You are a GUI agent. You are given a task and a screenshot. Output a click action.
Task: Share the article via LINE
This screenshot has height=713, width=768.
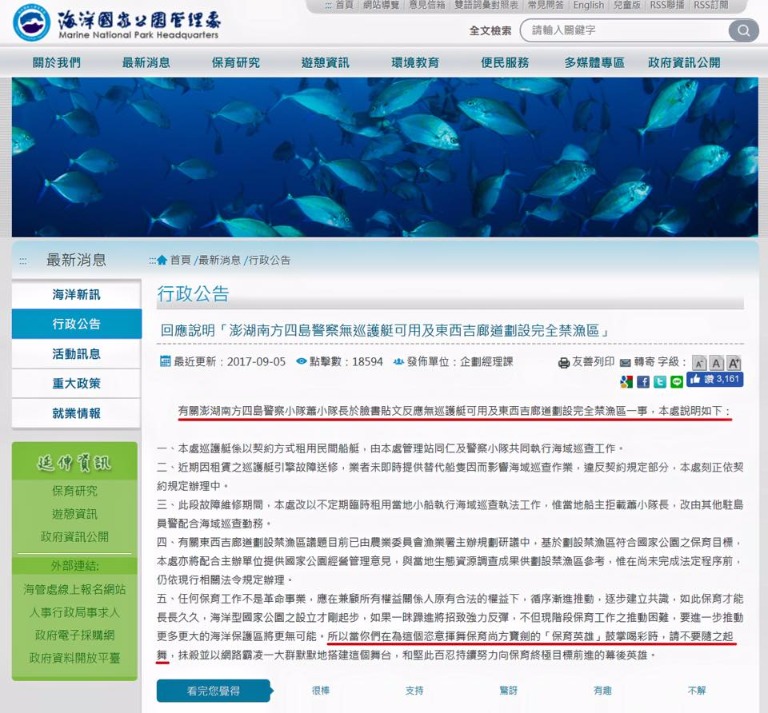[676, 381]
